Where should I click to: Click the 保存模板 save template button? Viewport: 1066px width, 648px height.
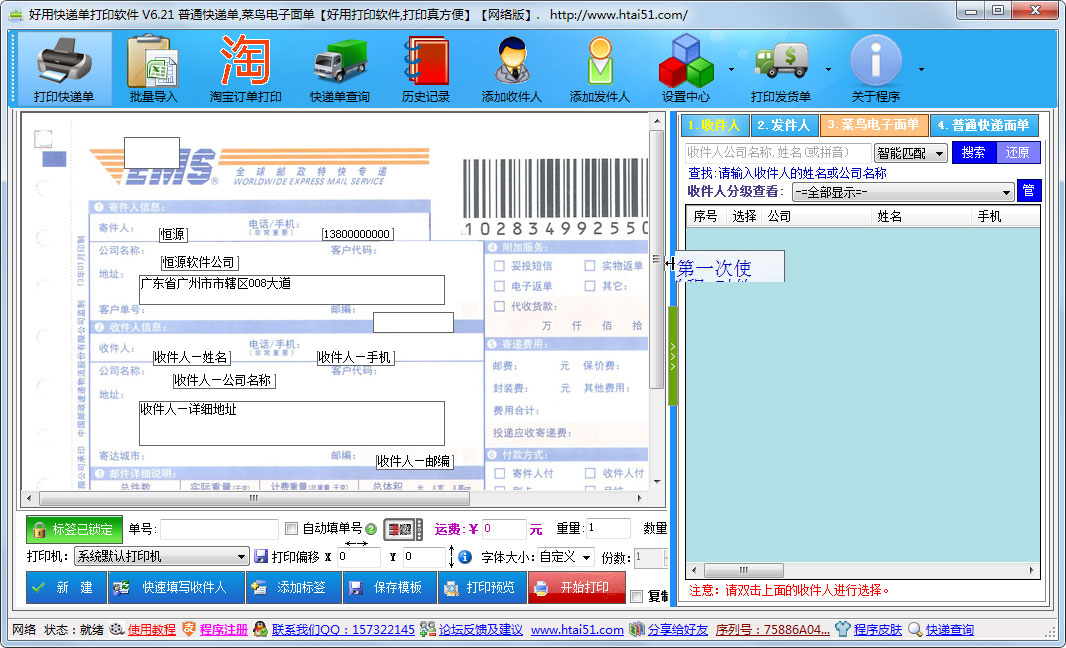click(390, 587)
